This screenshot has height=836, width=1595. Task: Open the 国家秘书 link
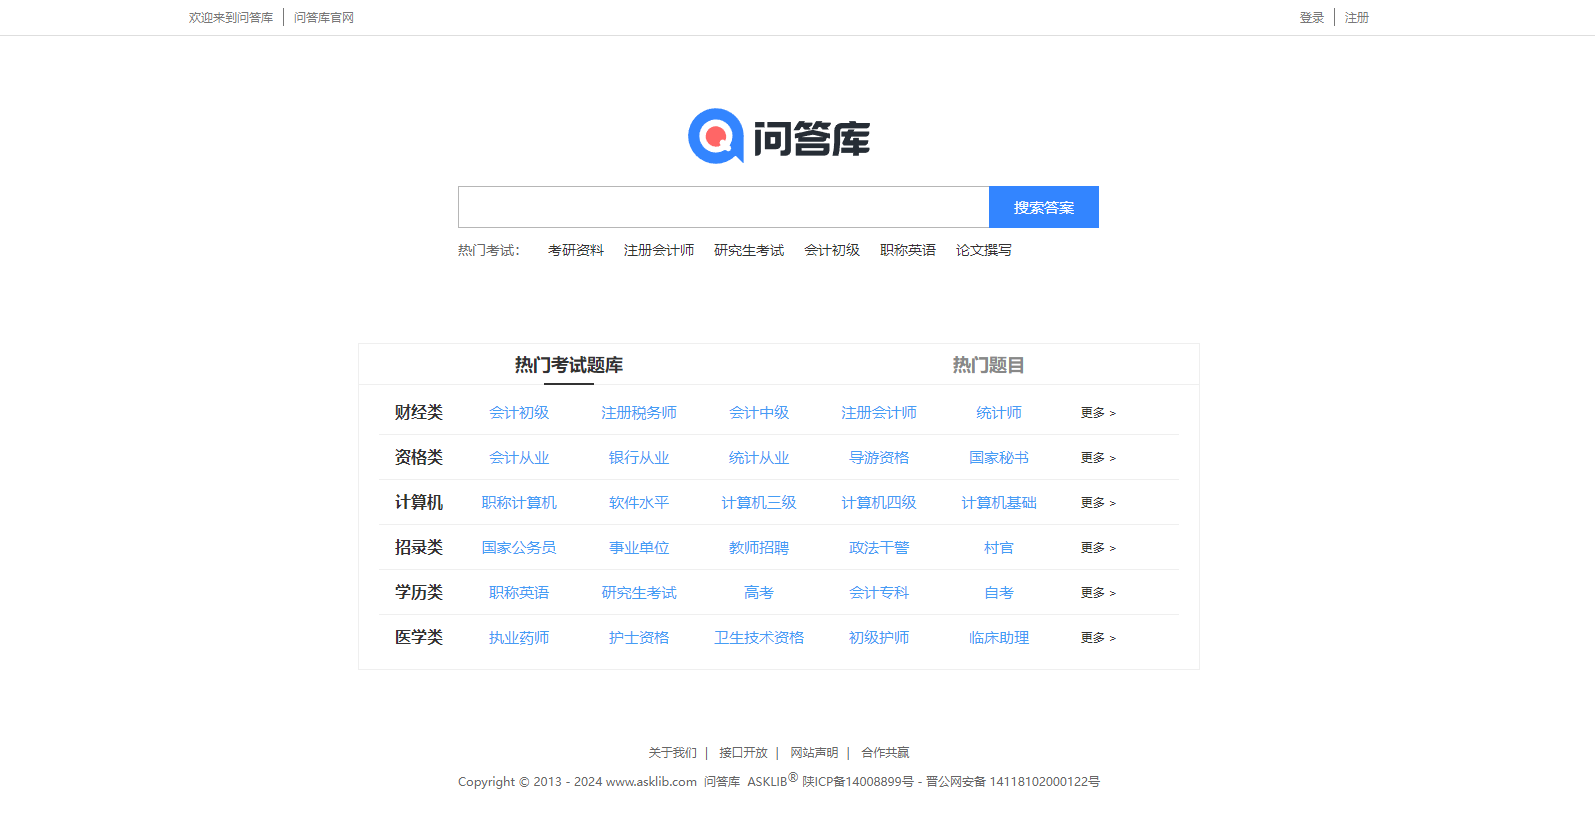(x=999, y=458)
